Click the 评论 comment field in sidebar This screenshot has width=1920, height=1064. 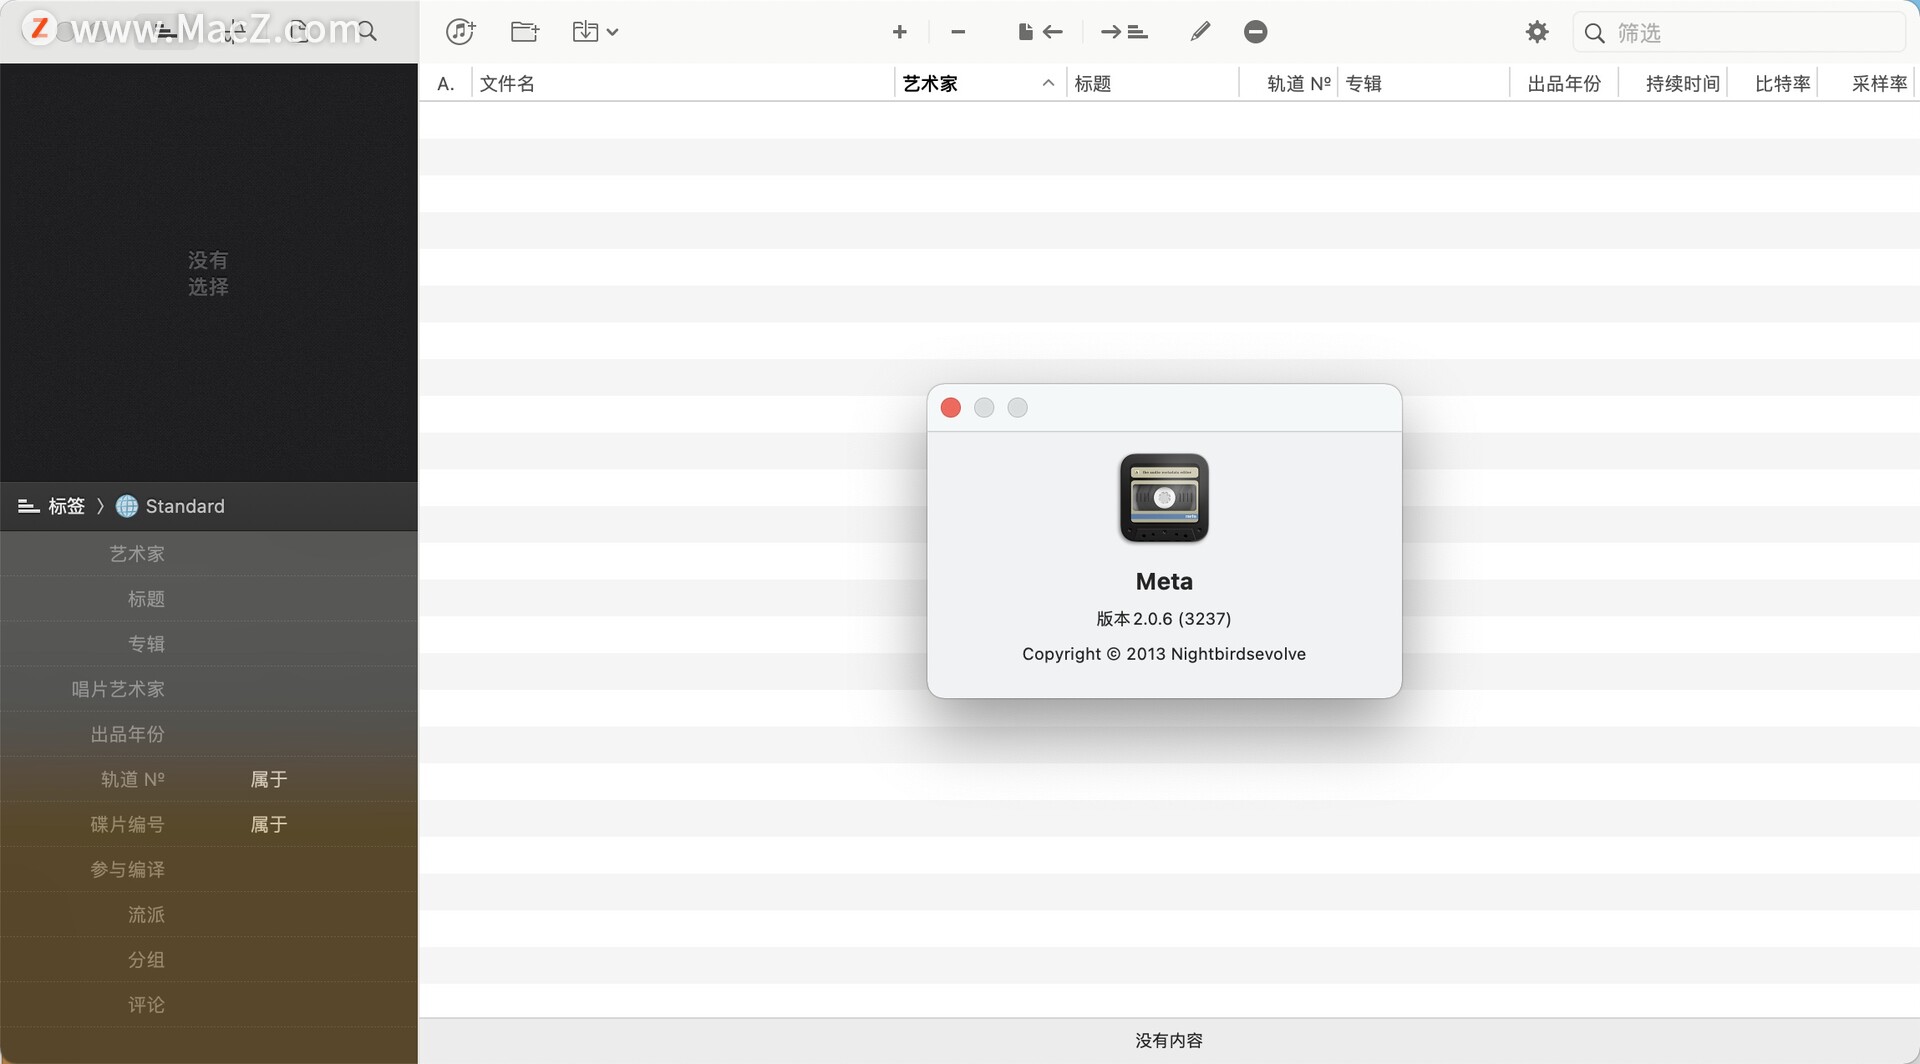(x=209, y=1004)
